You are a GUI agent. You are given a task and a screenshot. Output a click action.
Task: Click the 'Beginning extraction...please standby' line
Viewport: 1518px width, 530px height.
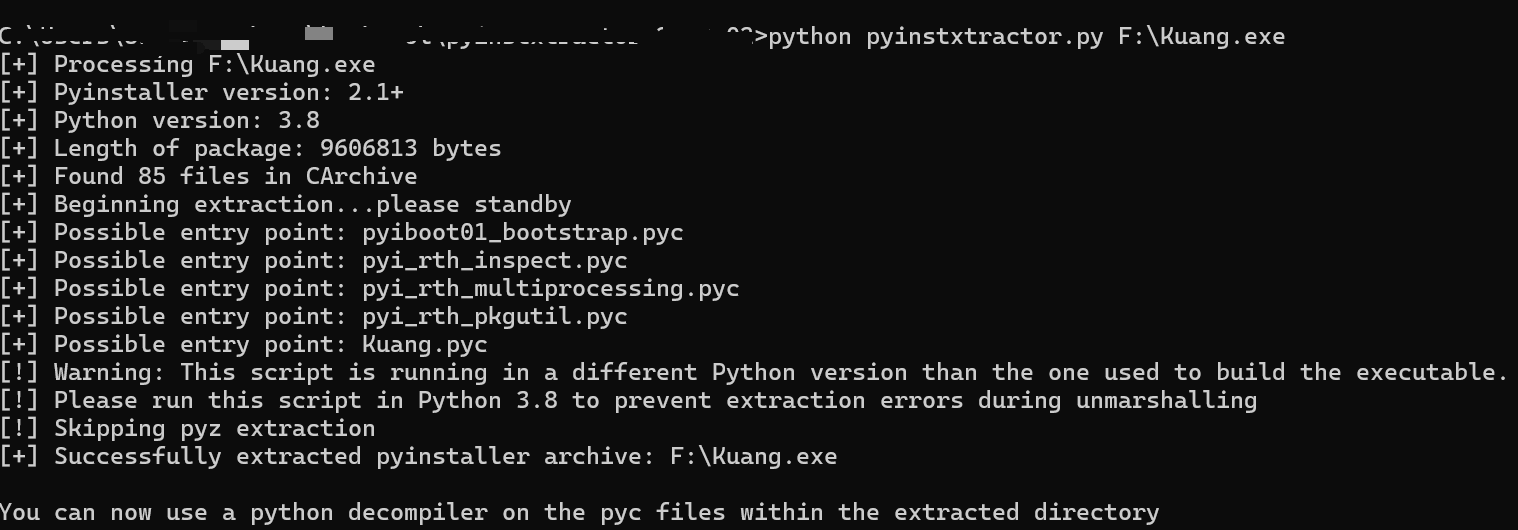(x=312, y=205)
